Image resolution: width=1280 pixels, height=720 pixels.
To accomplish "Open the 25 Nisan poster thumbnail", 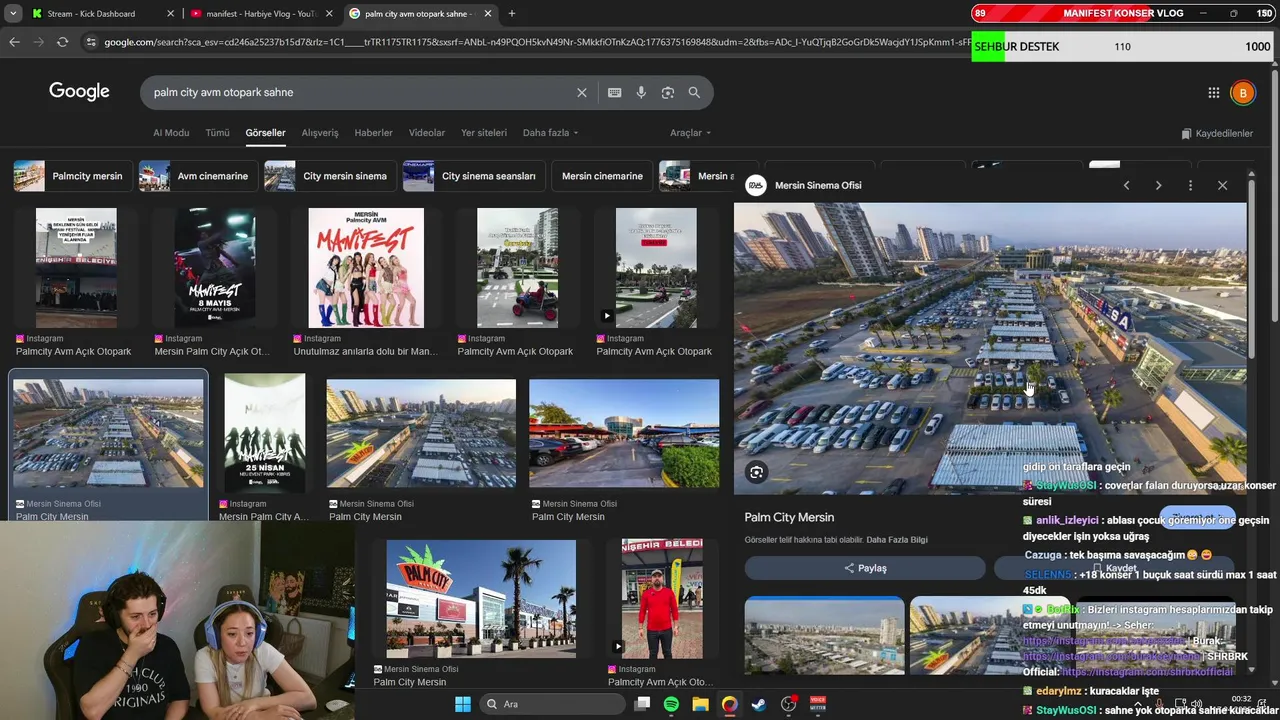I will point(265,433).
